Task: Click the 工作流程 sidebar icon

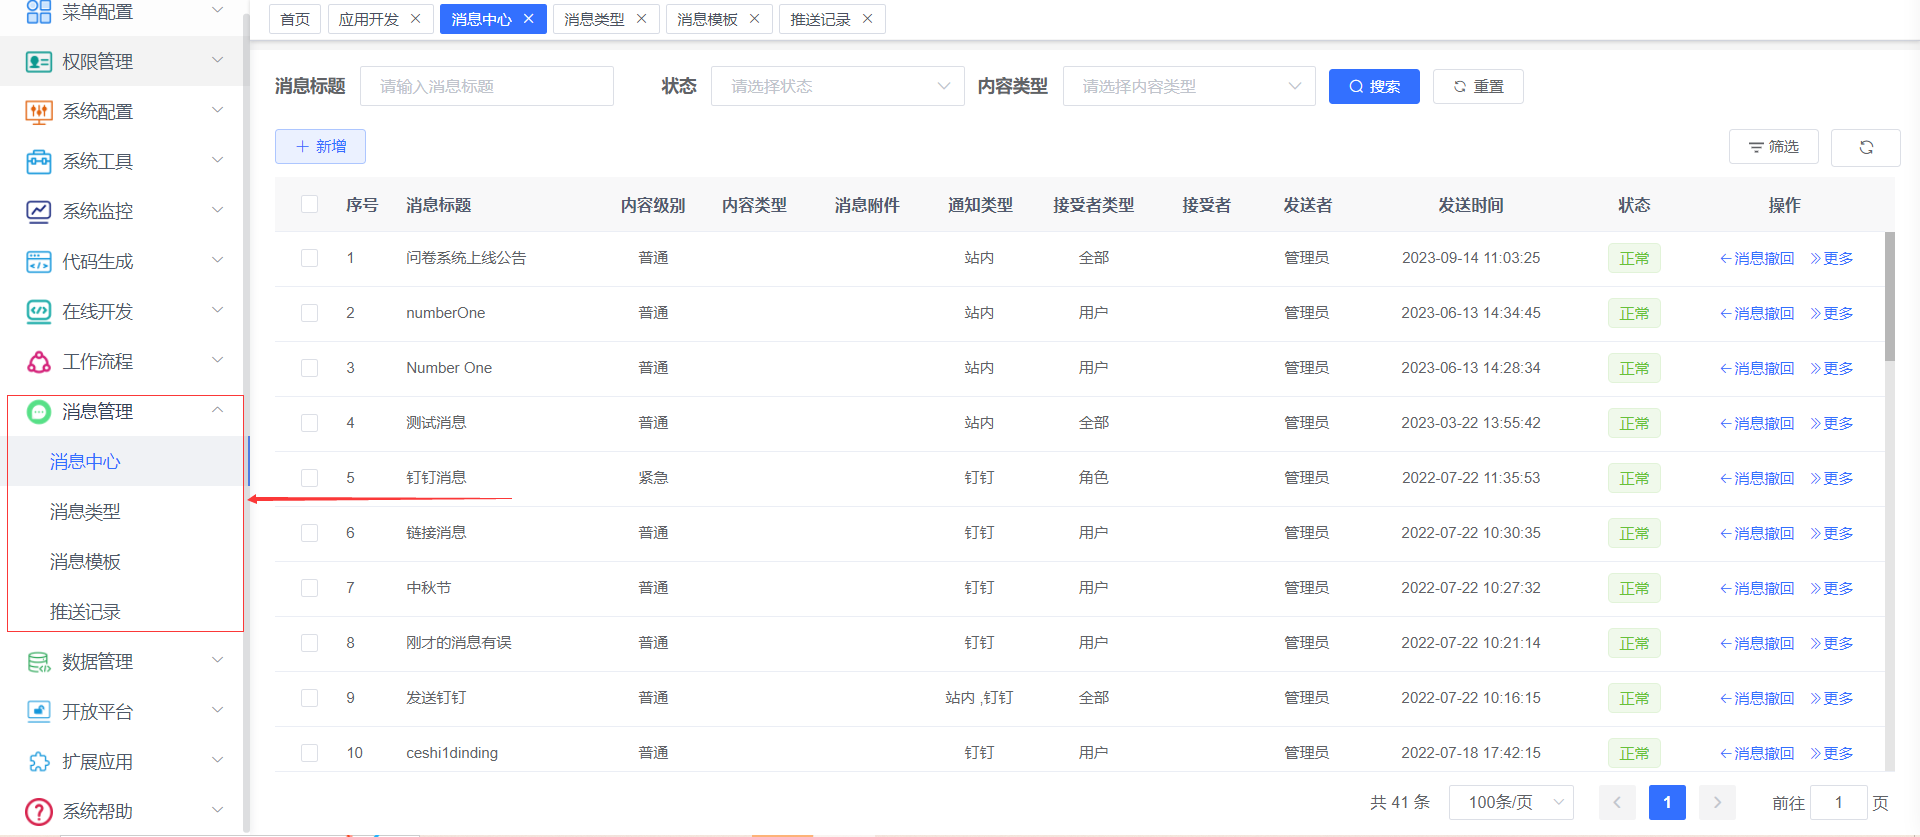Action: click(39, 362)
